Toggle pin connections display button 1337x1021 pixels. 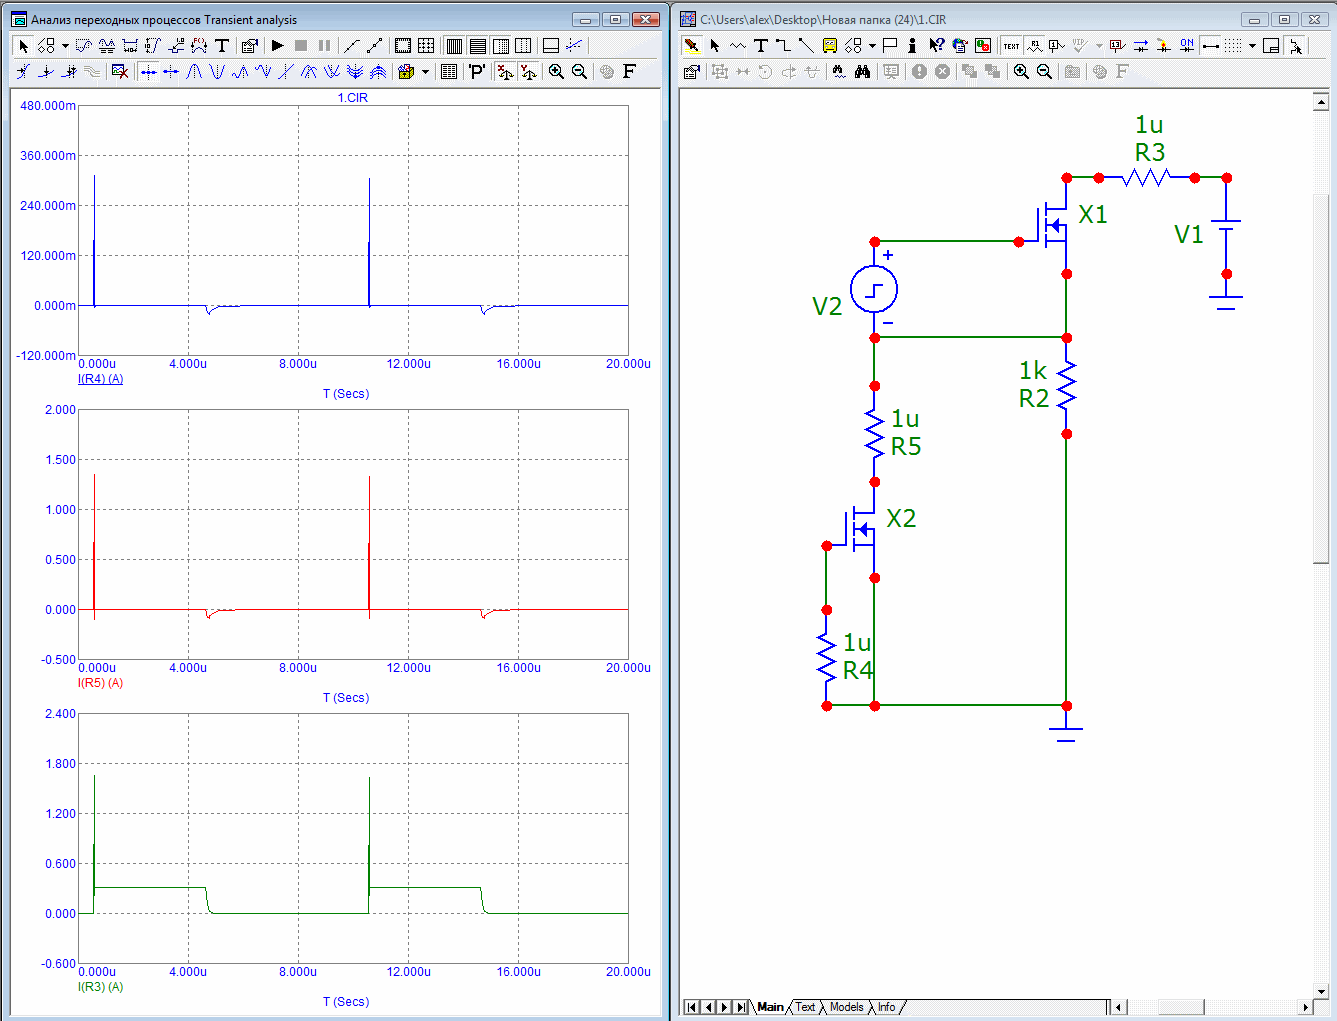pos(1210,45)
